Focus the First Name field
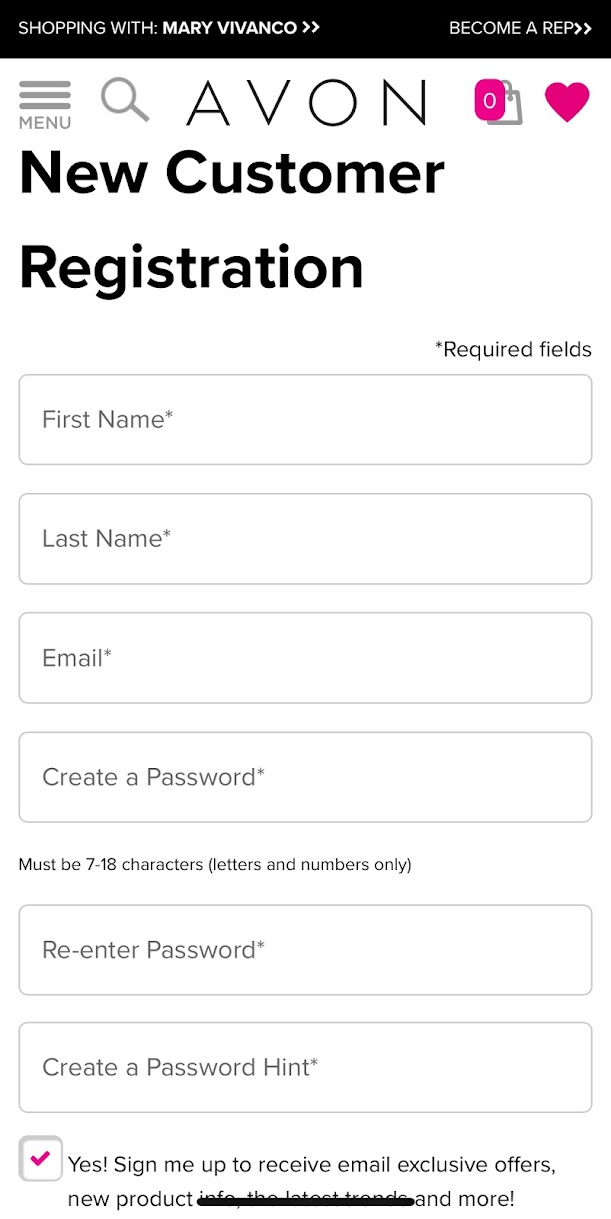This screenshot has width=611, height=1219. (305, 420)
